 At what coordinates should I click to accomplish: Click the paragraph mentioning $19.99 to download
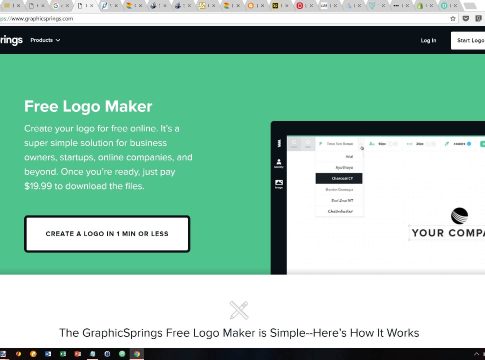(x=108, y=157)
